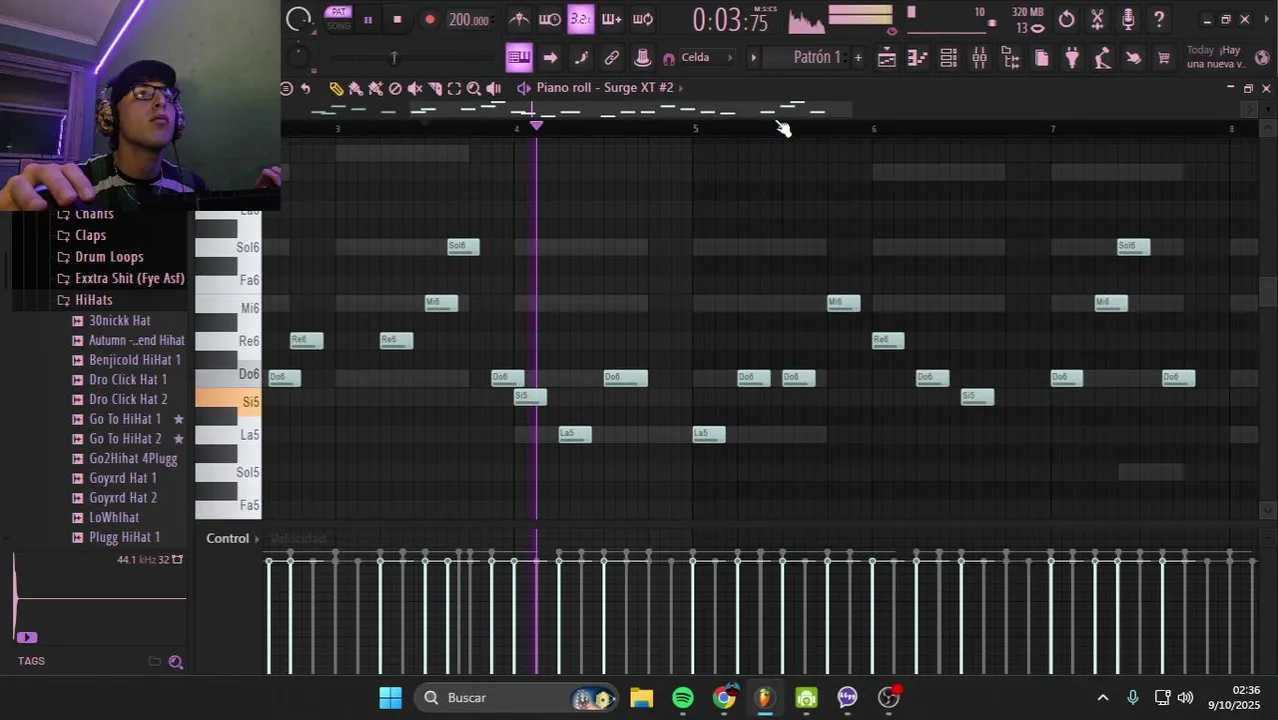Select the Benjicold HiHat 1 sample
The height and width of the screenshot is (720, 1278).
click(134, 360)
